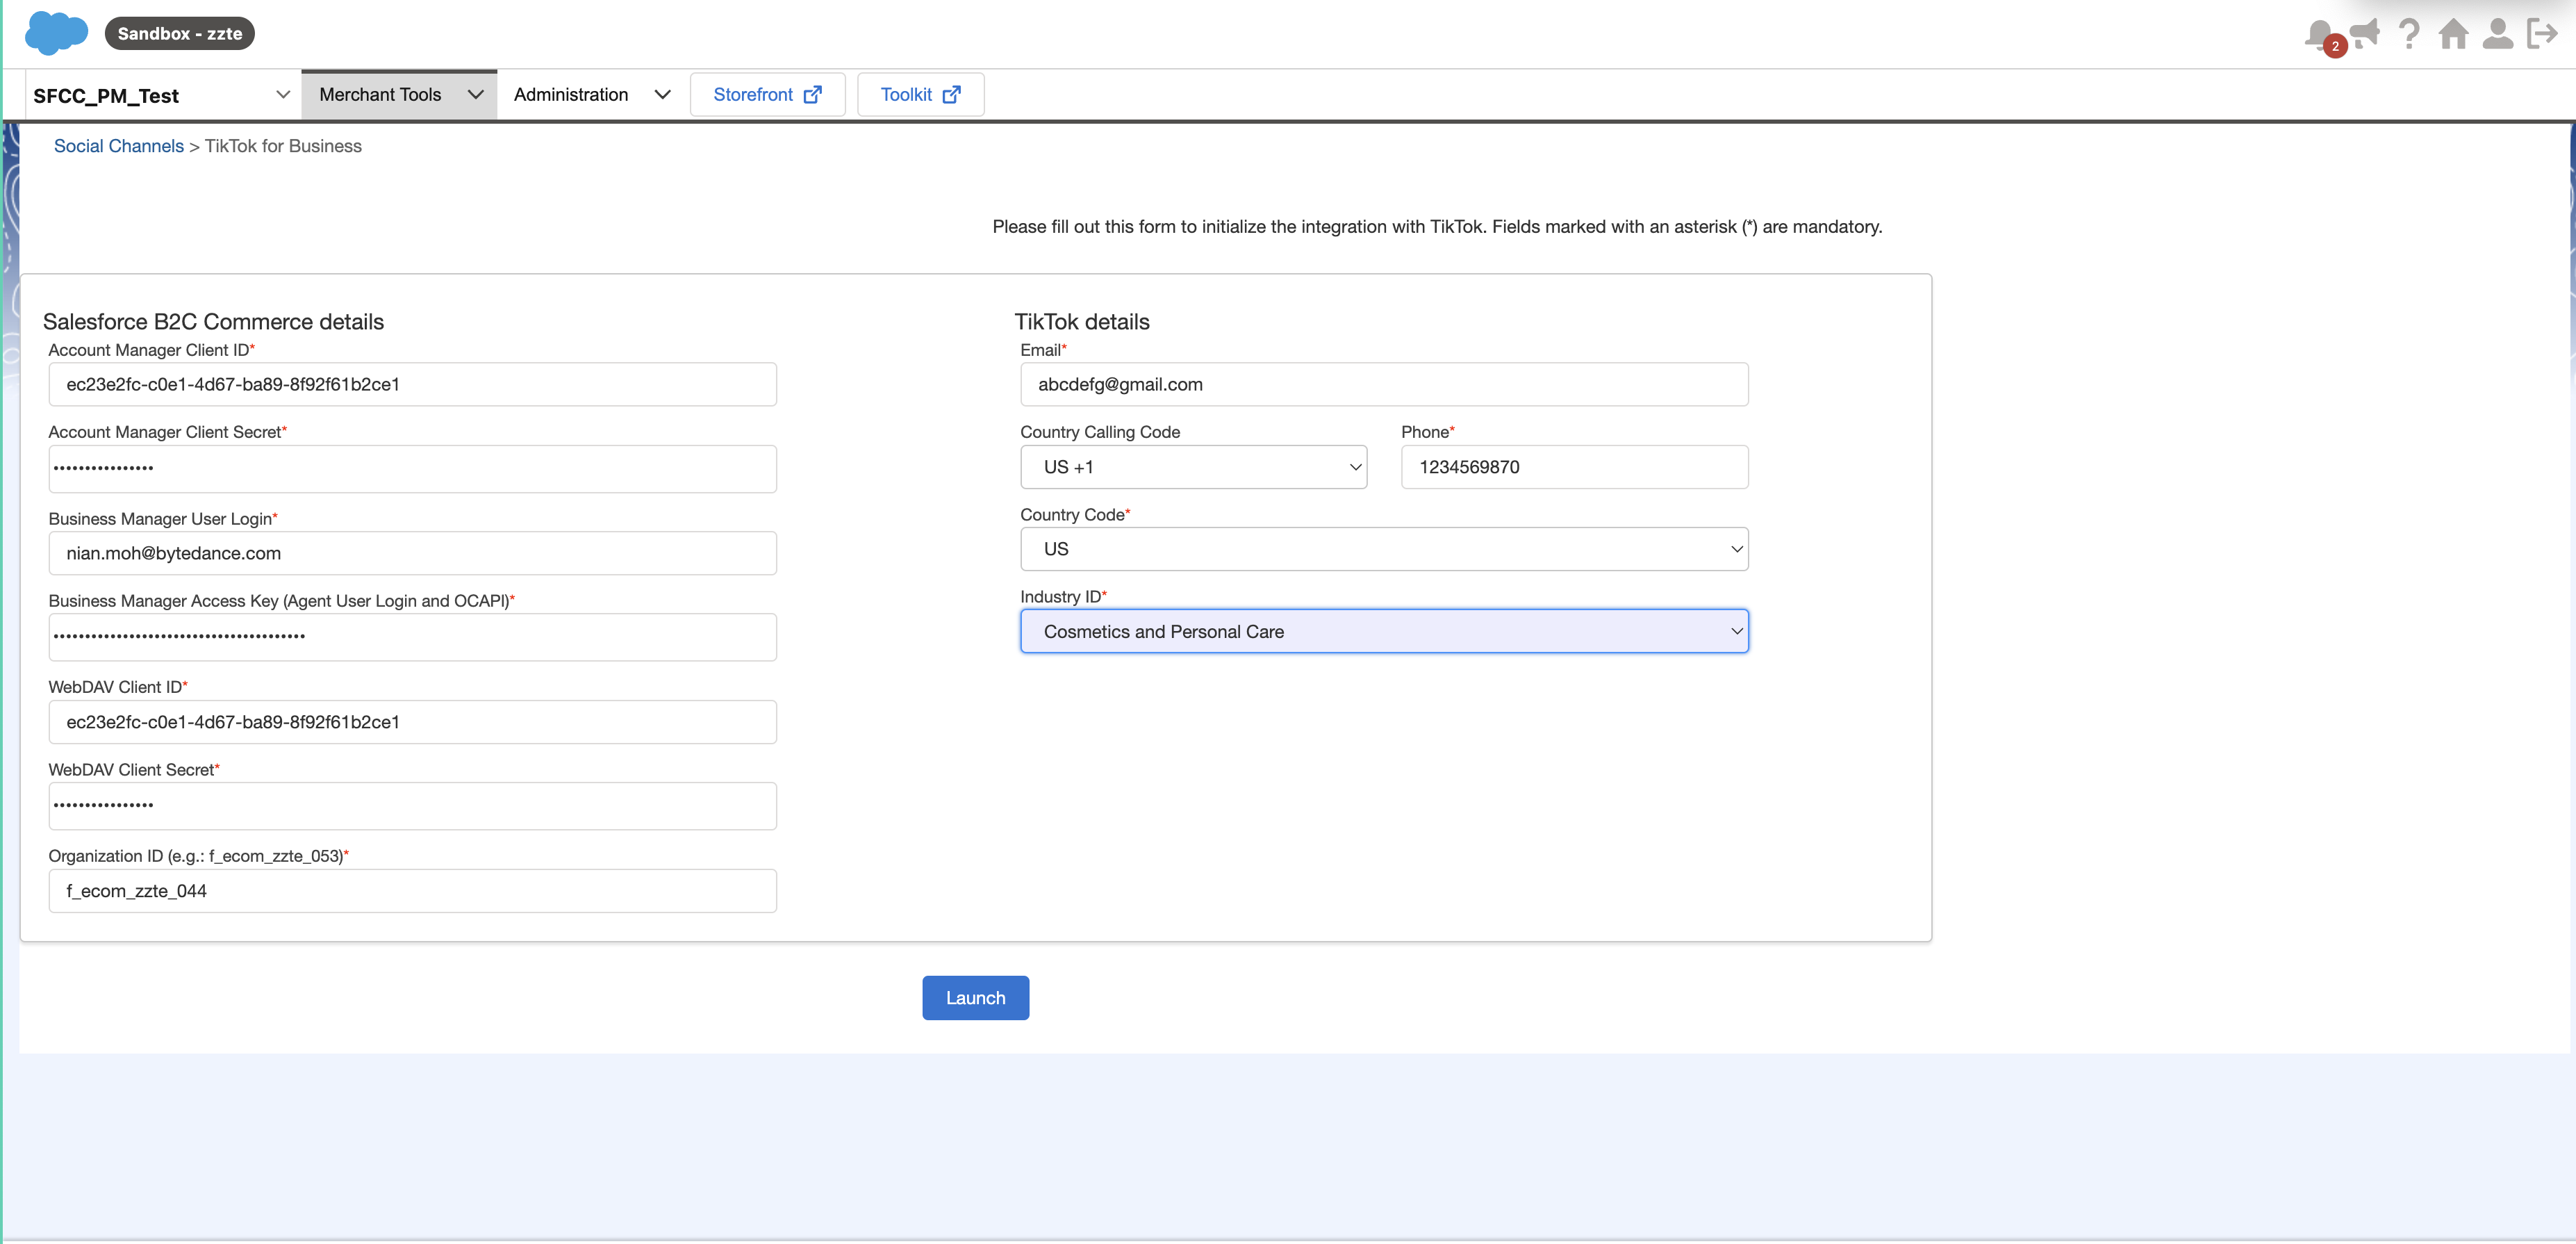Viewport: 2576px width, 1244px height.
Task: Open the Country Calling Code dropdown
Action: click(1193, 467)
